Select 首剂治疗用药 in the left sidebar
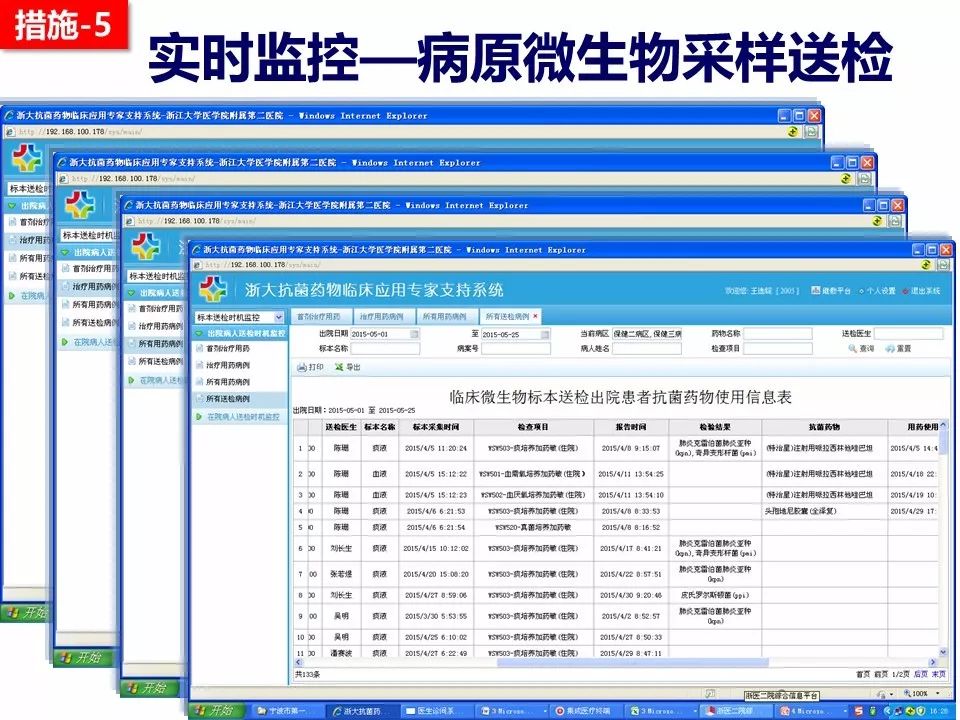This screenshot has width=960, height=720. [228, 348]
